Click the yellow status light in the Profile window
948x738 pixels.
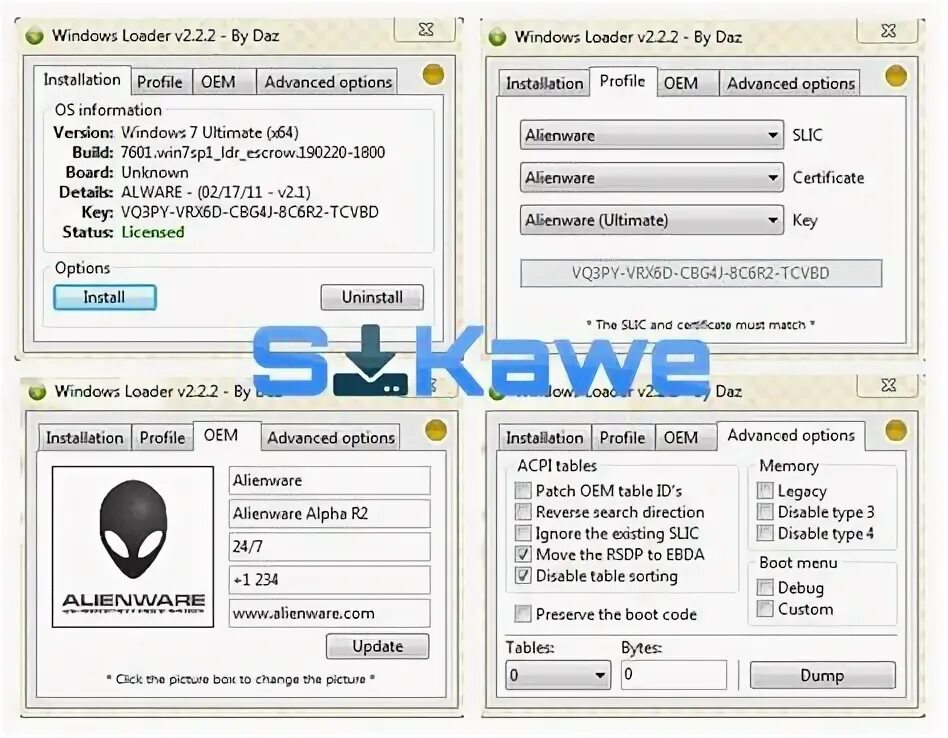click(896, 76)
